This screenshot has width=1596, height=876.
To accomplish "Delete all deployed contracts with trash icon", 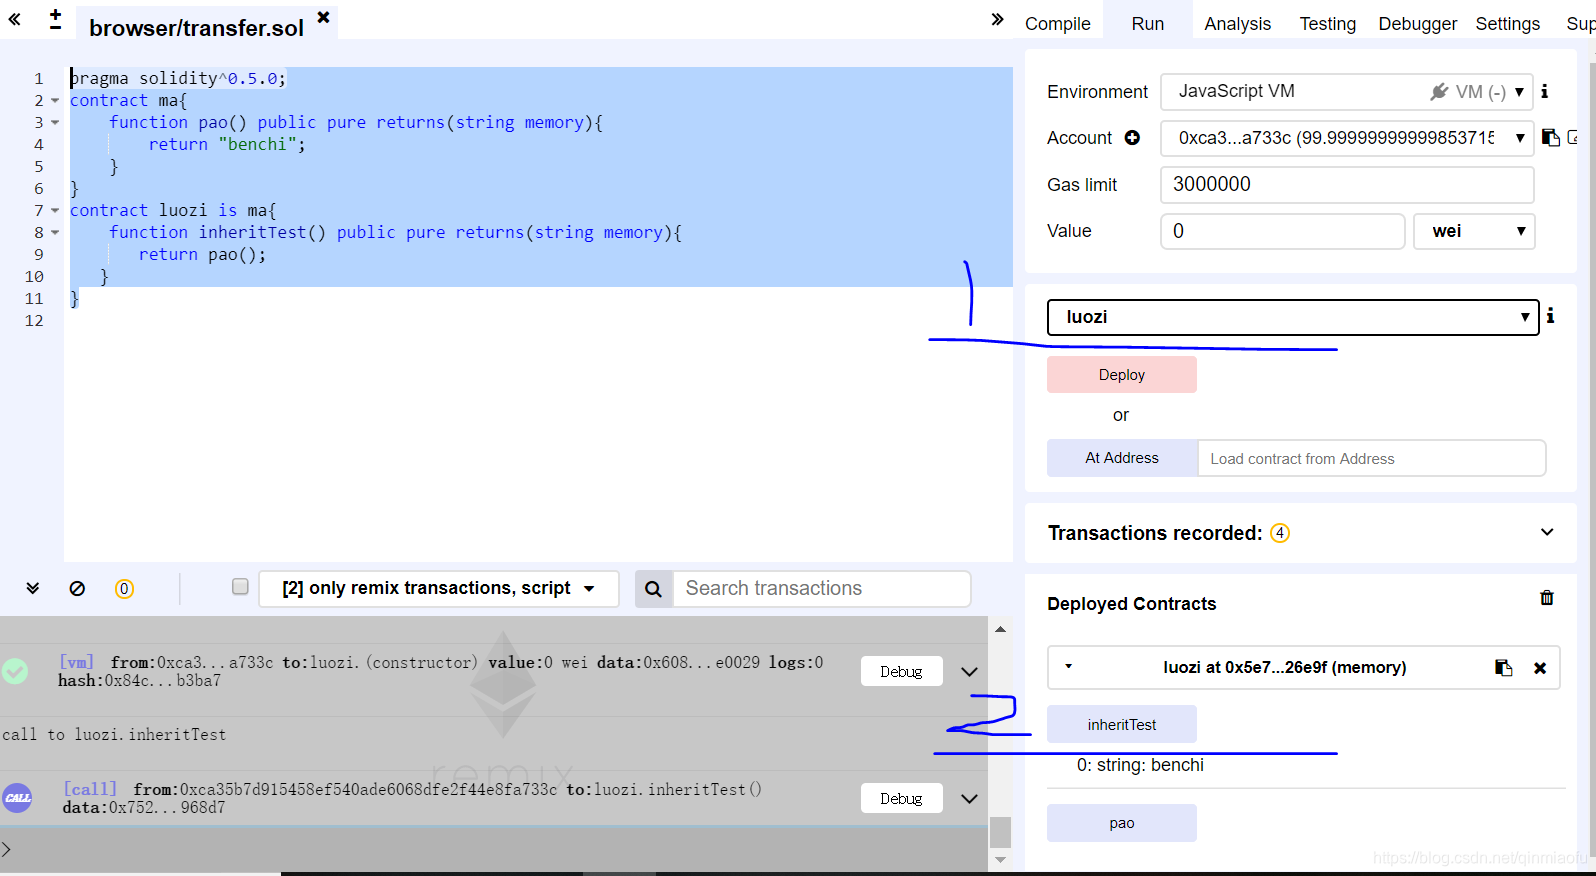I will [x=1547, y=598].
